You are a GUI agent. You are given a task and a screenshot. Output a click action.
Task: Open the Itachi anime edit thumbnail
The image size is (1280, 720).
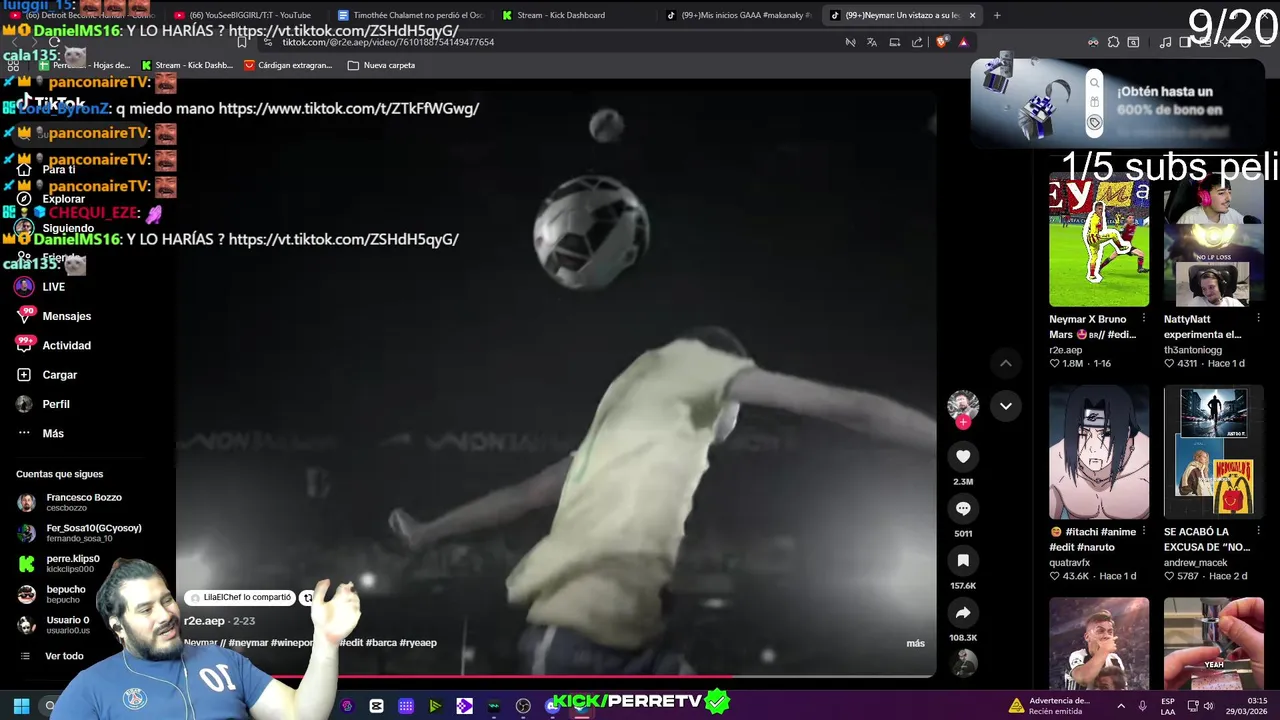(x=1099, y=452)
